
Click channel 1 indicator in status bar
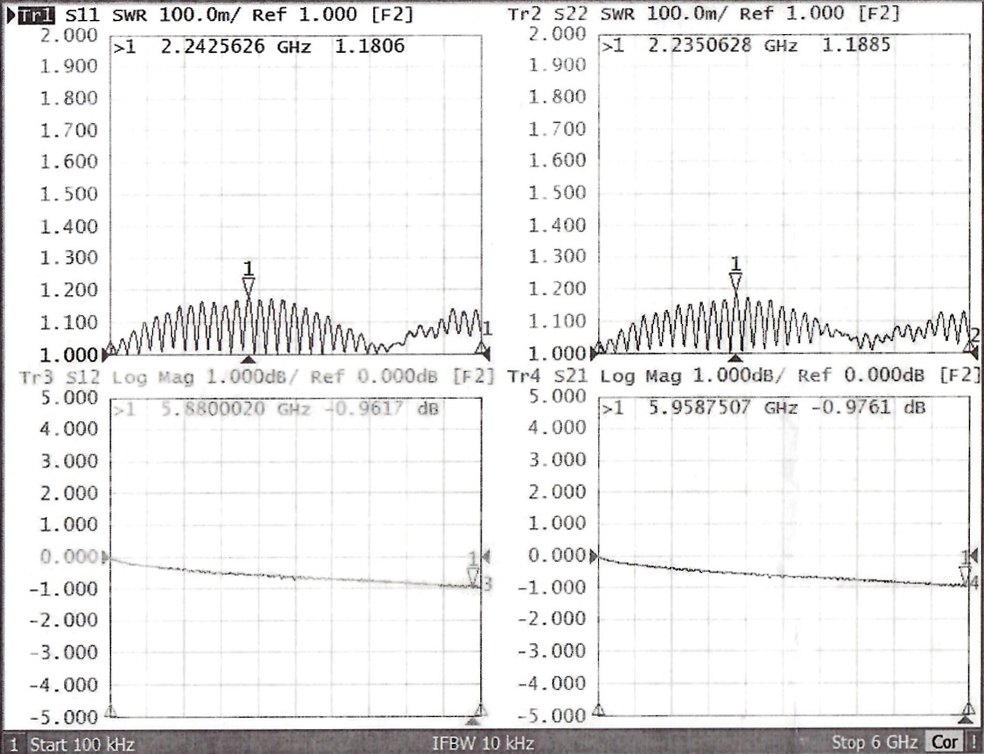click(x=14, y=744)
